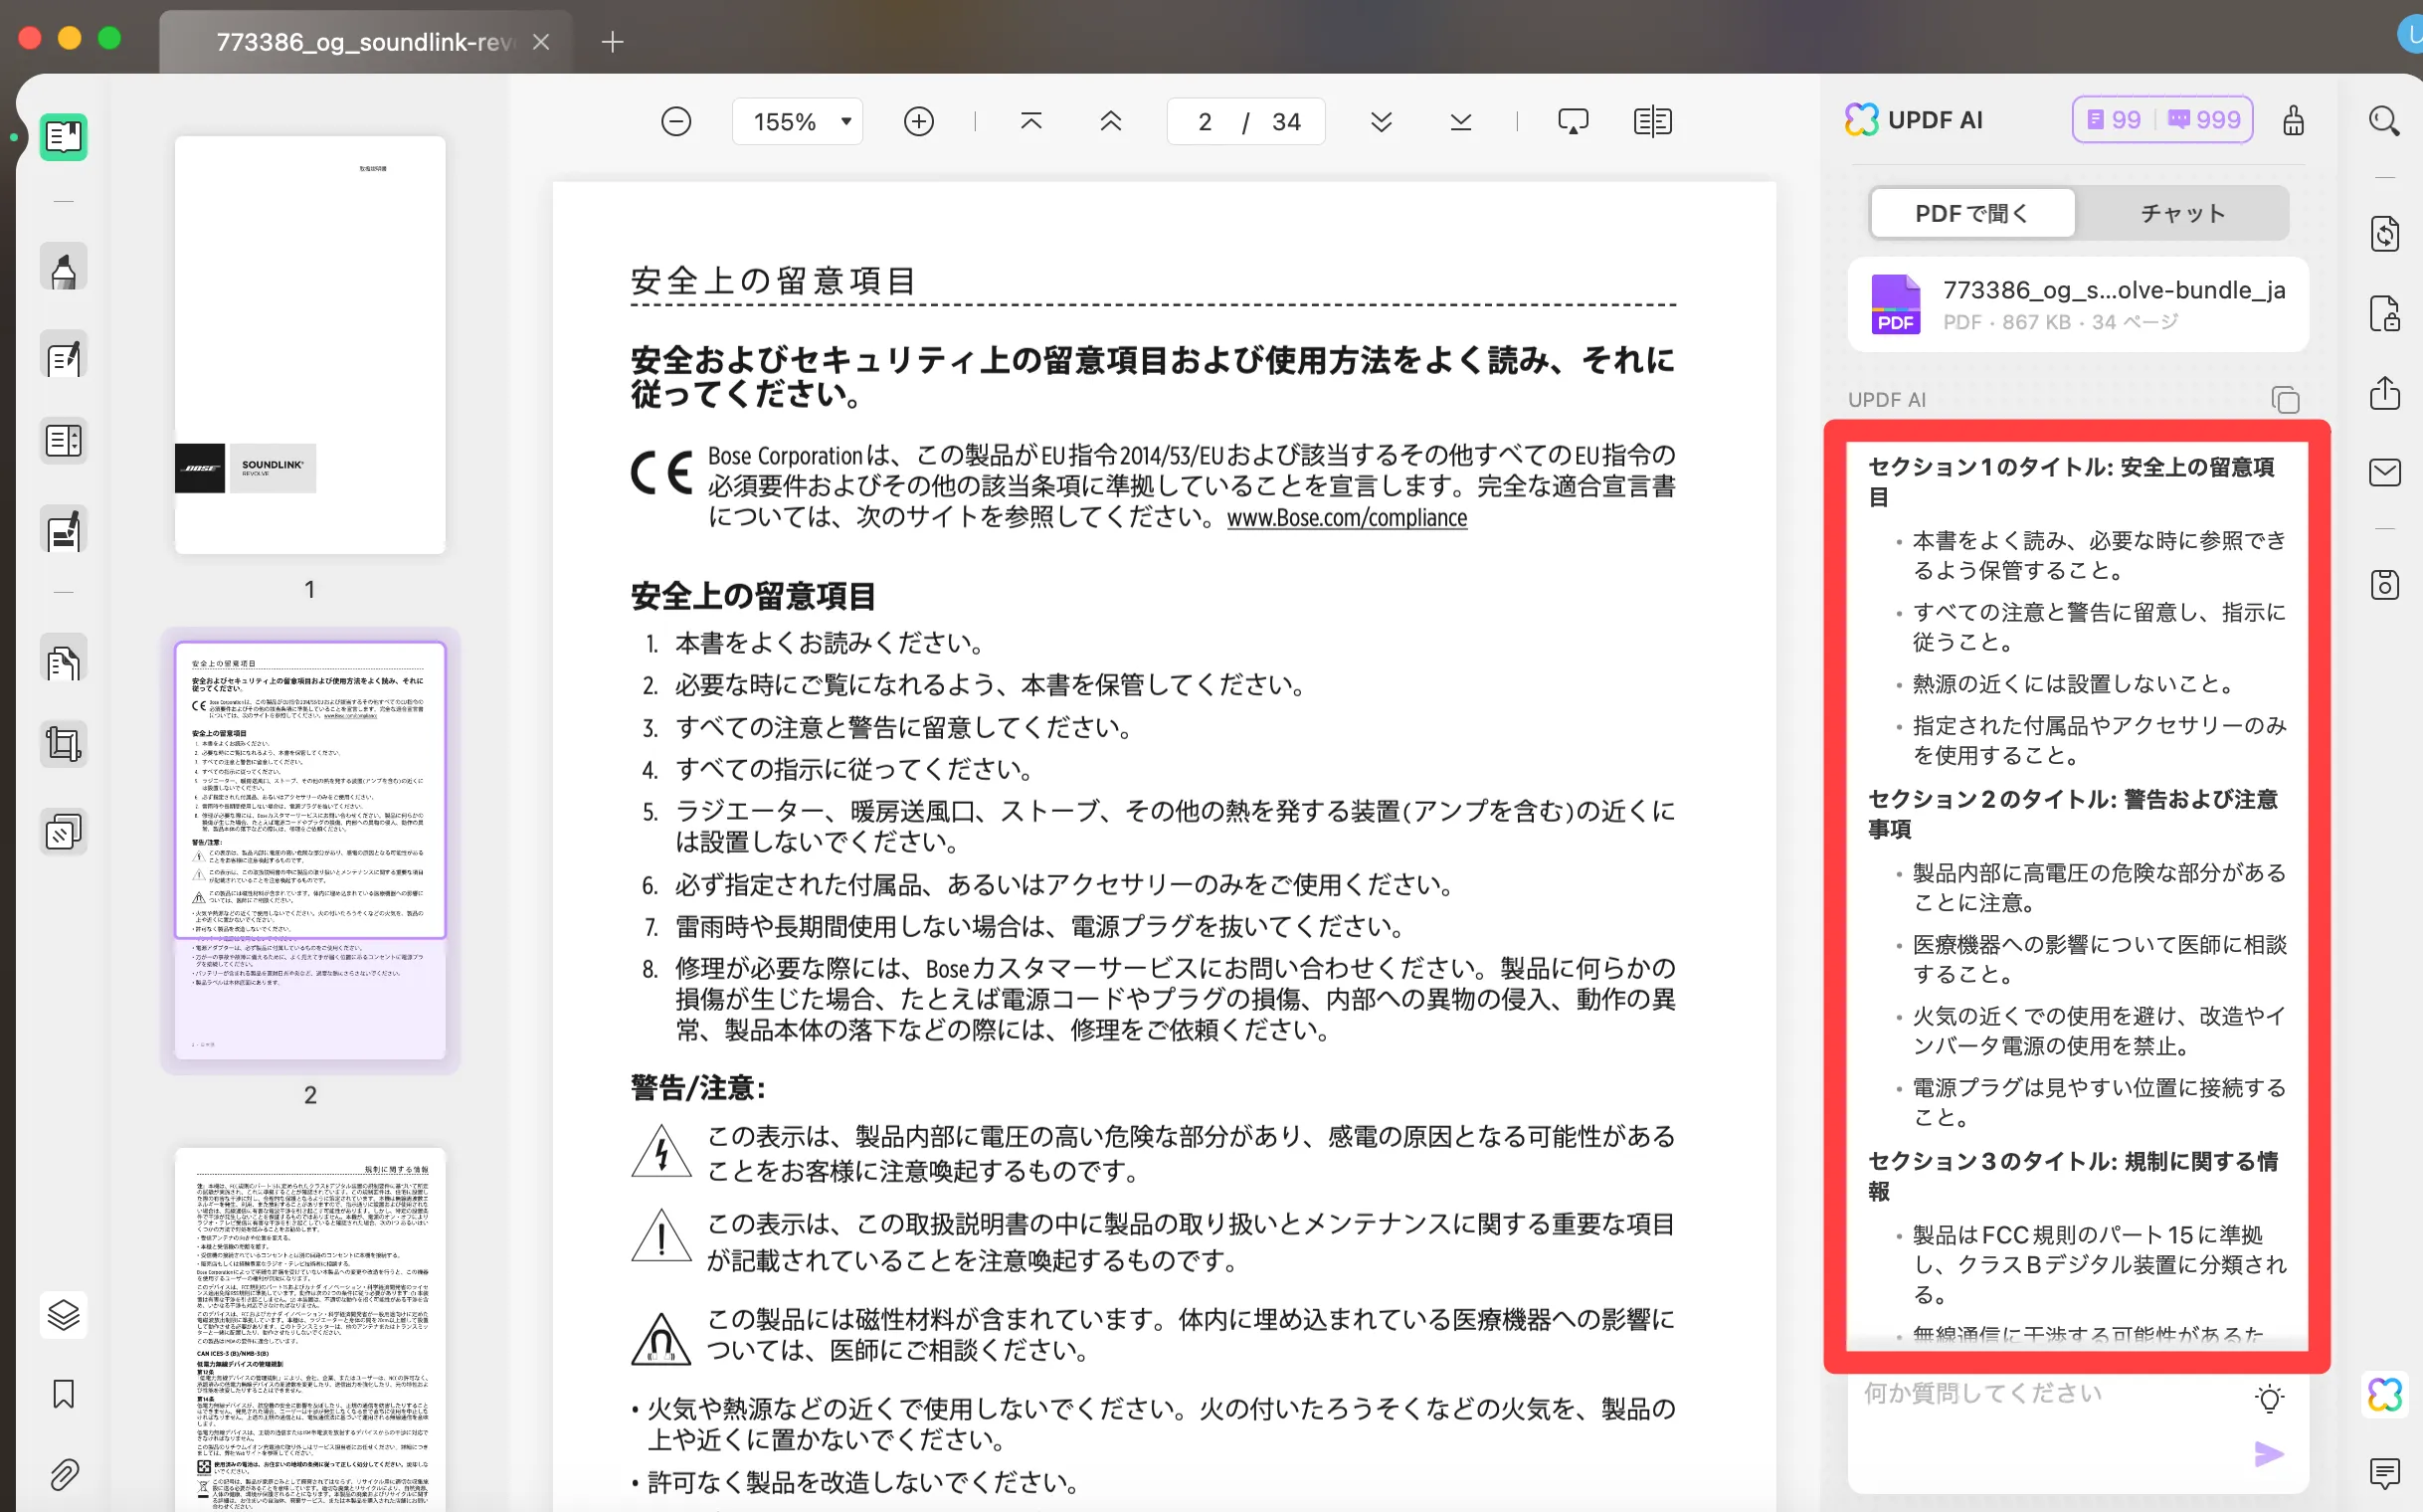This screenshot has height=1512, width=2423.
Task: Close the 773386_og_soundlink tab
Action: (541, 41)
